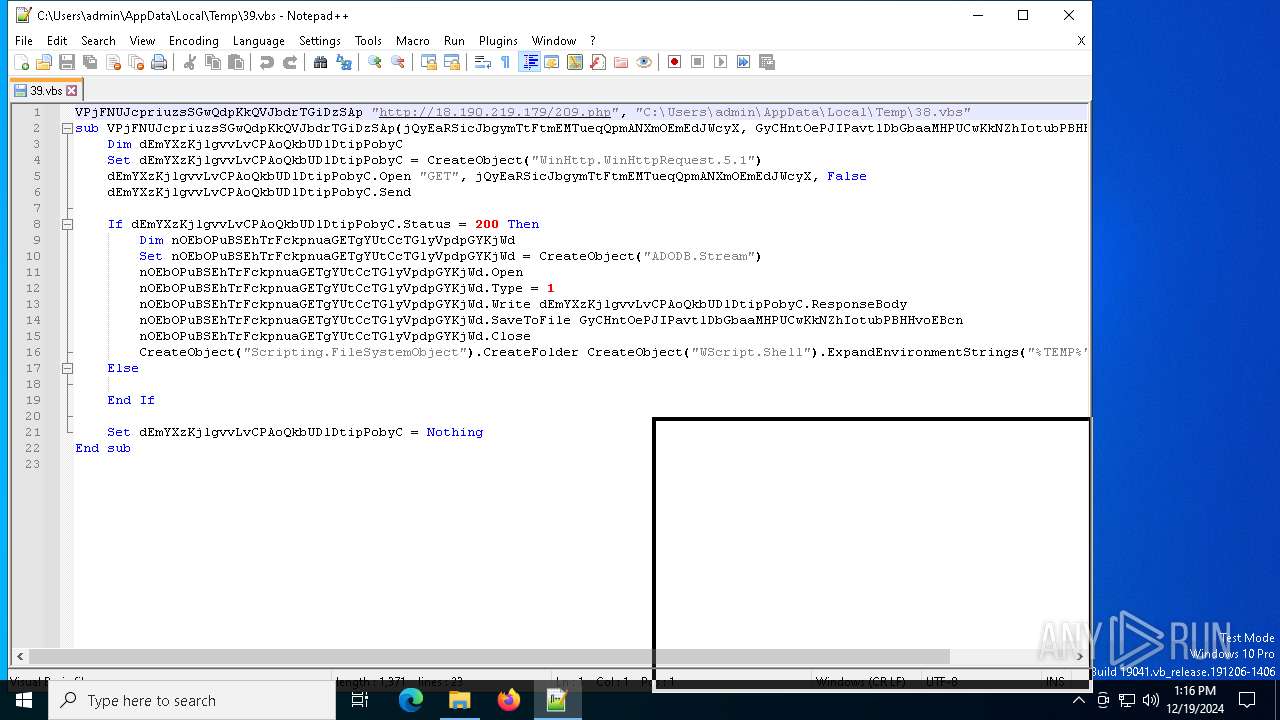Screen dimensions: 1280x720
Task: Open the Windows Start menu
Action: tap(24, 700)
